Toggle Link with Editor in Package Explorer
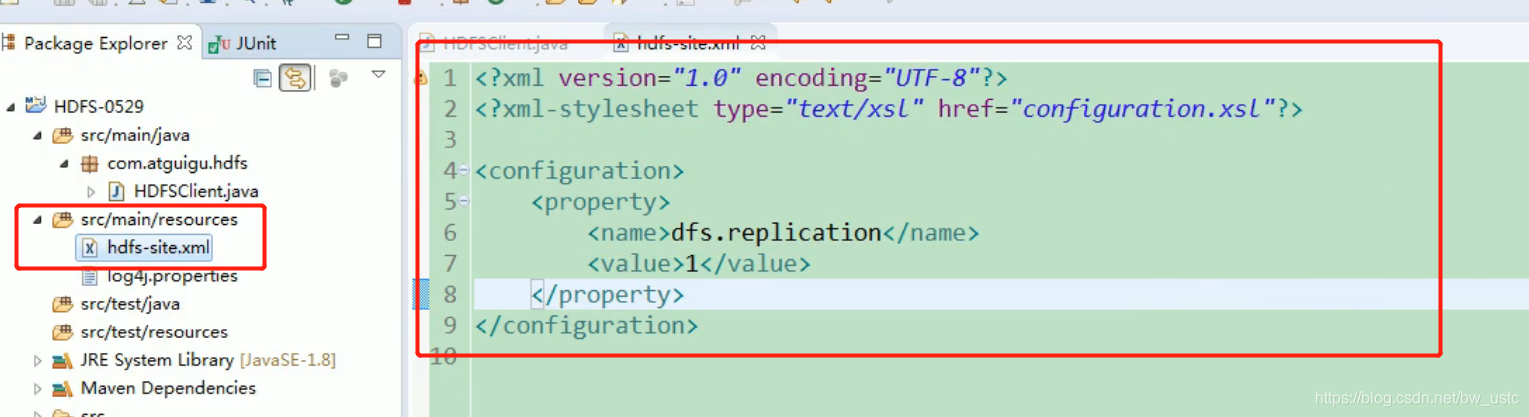The image size is (1529, 417). [x=295, y=78]
